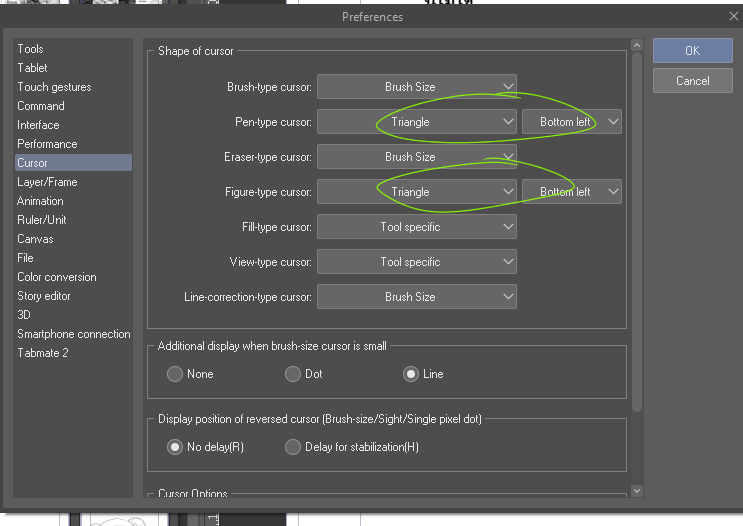Click the Cancel button
The height and width of the screenshot is (526, 743).
click(x=692, y=80)
